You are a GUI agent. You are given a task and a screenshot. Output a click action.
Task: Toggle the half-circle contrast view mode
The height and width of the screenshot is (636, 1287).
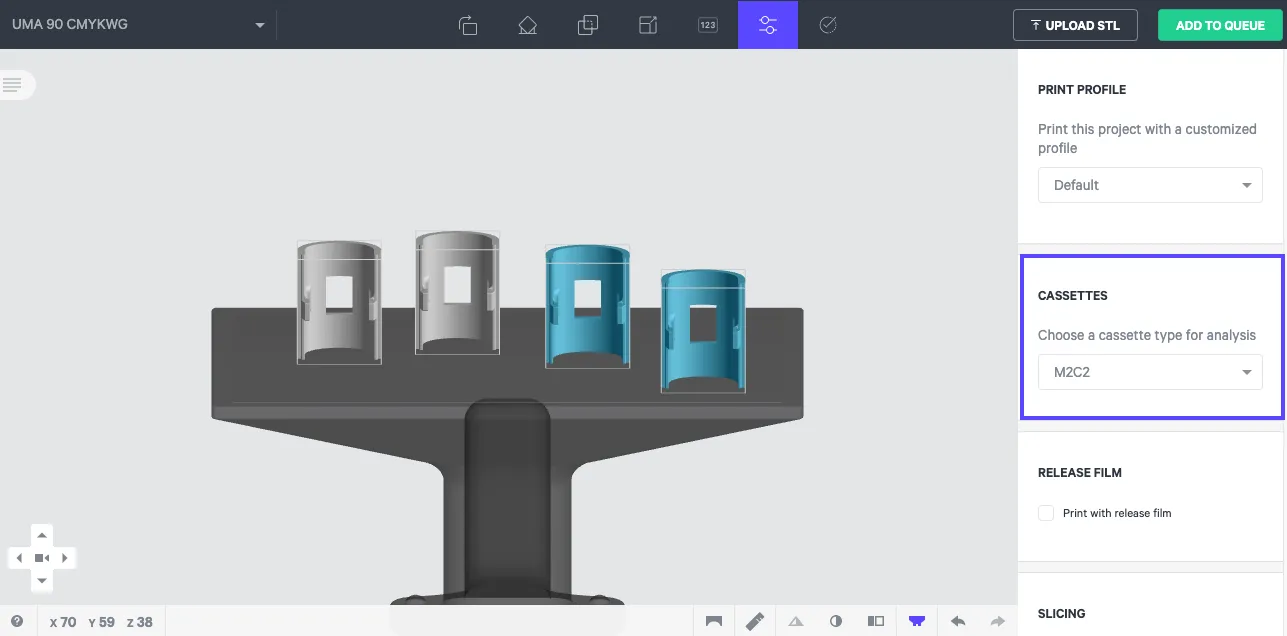coord(836,621)
